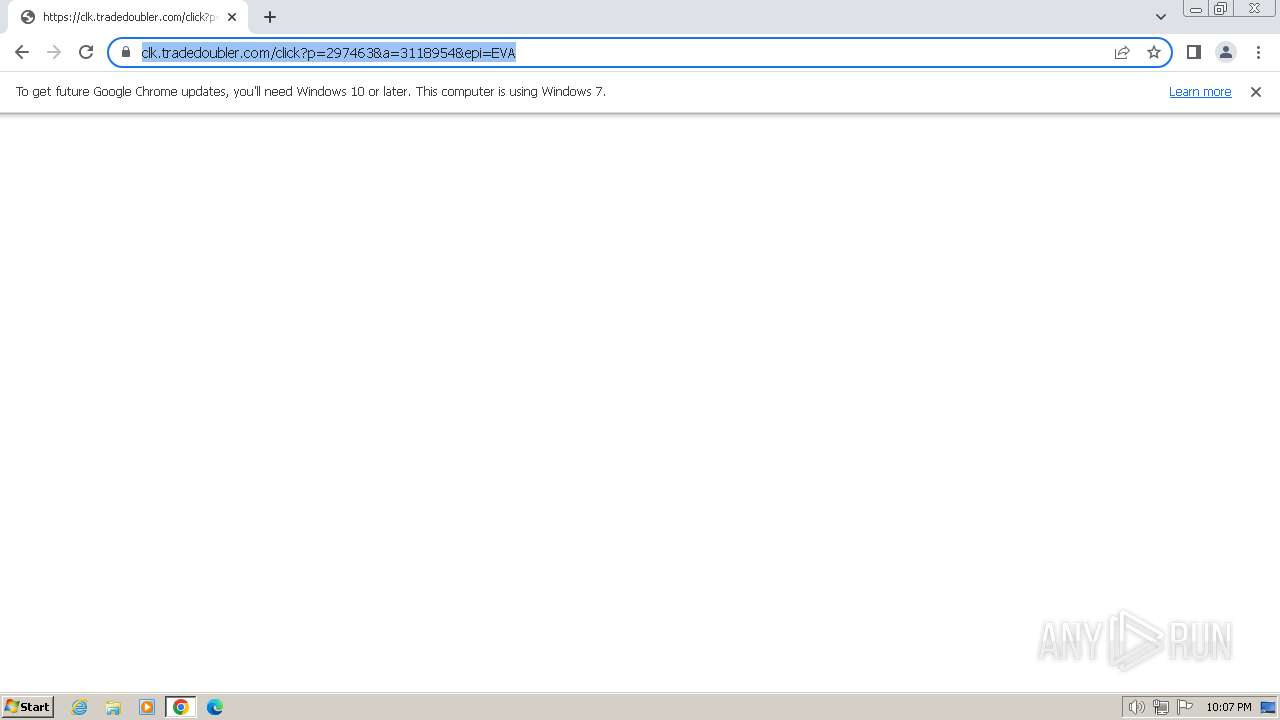Image resolution: width=1280 pixels, height=720 pixels.
Task: Go forward with the forward arrow
Action: point(54,52)
